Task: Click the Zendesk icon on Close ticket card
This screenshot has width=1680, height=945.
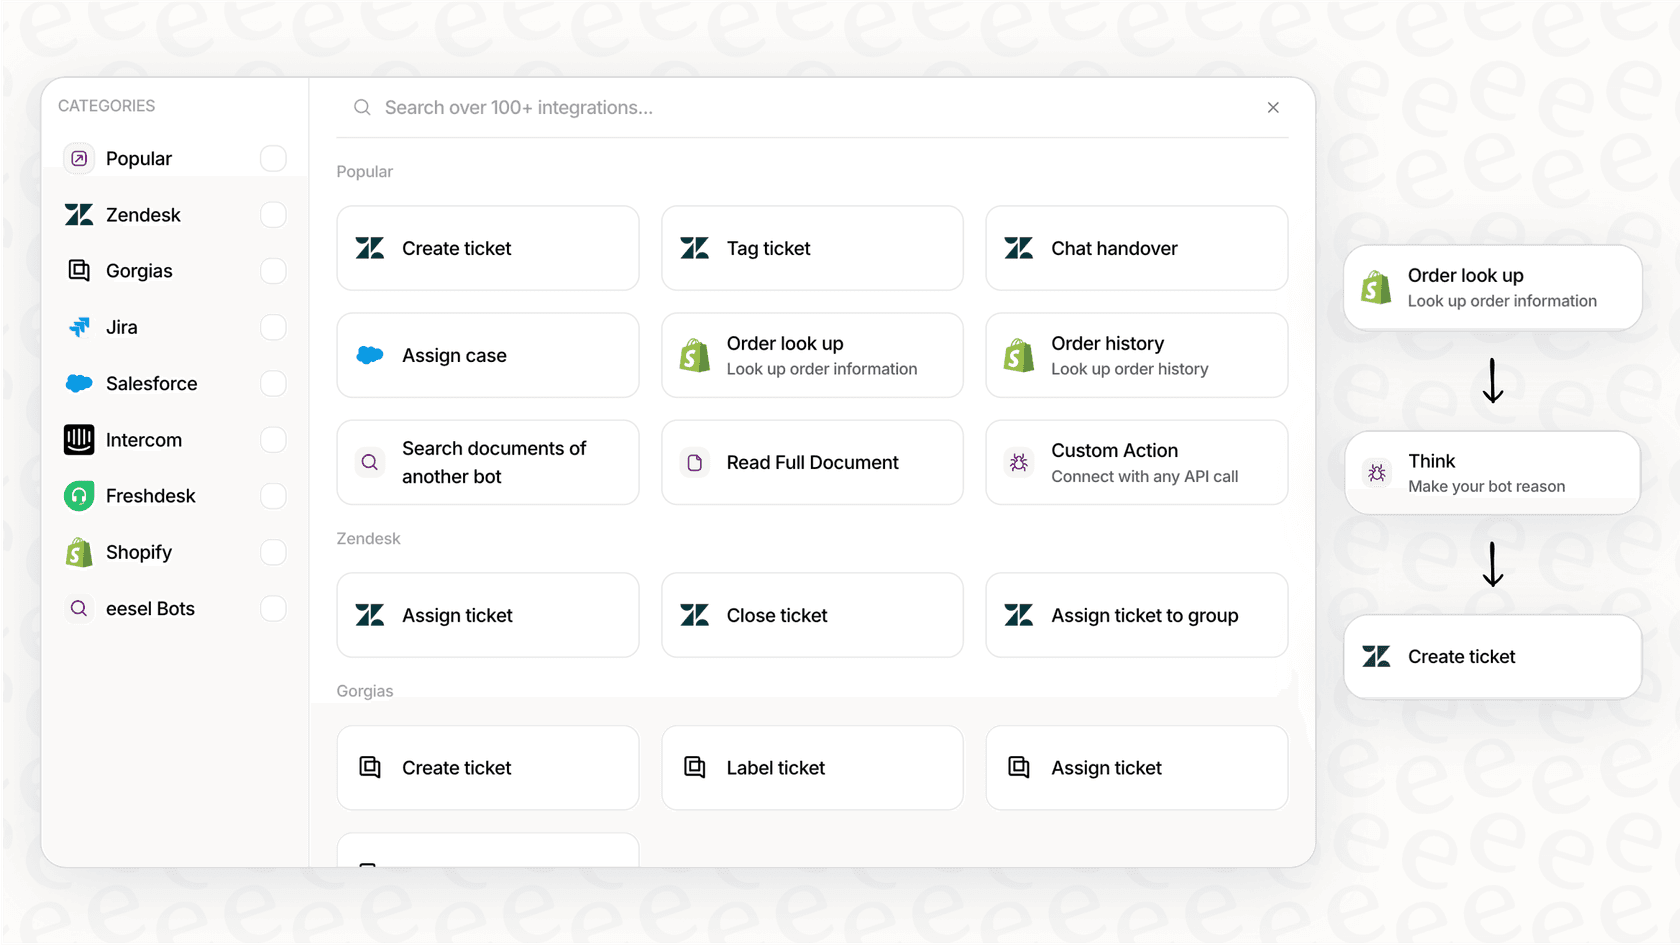Action: tap(694, 615)
